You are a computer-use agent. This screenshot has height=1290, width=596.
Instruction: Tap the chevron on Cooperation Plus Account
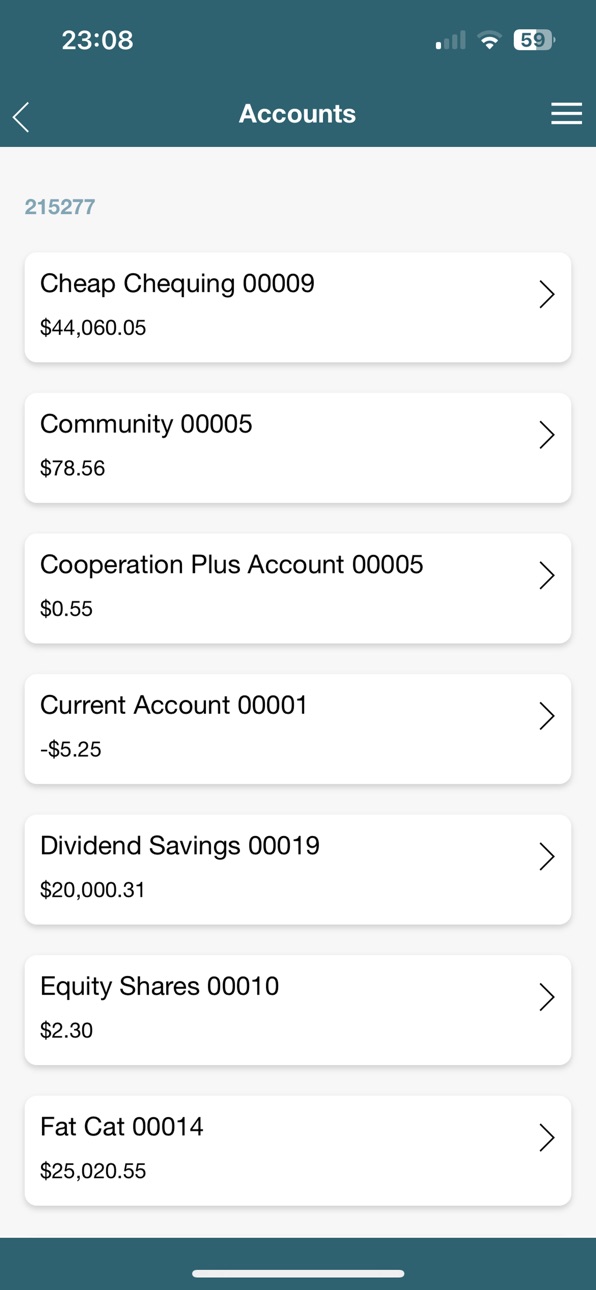(547, 575)
